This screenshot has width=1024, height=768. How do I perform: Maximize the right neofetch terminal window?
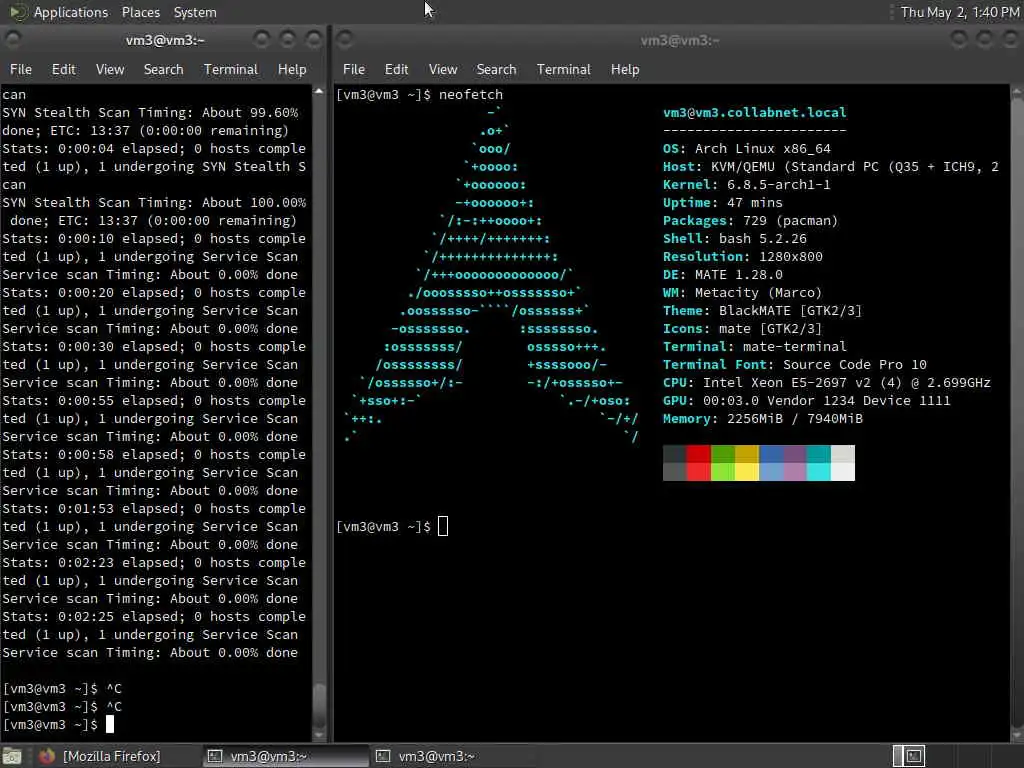point(985,40)
